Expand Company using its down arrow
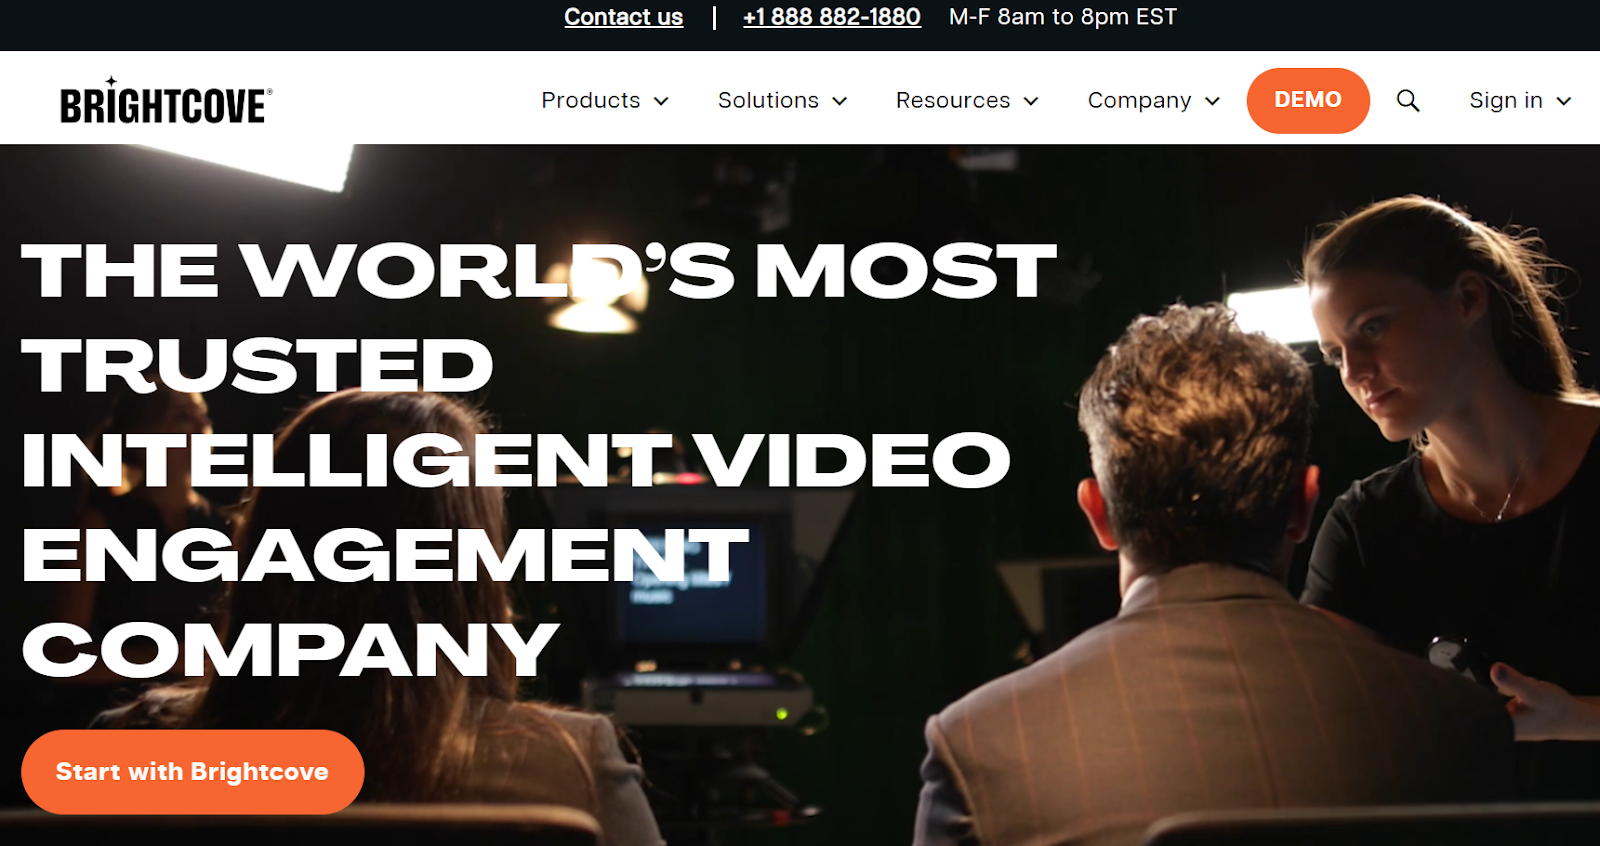The width and height of the screenshot is (1600, 846). click(1212, 101)
